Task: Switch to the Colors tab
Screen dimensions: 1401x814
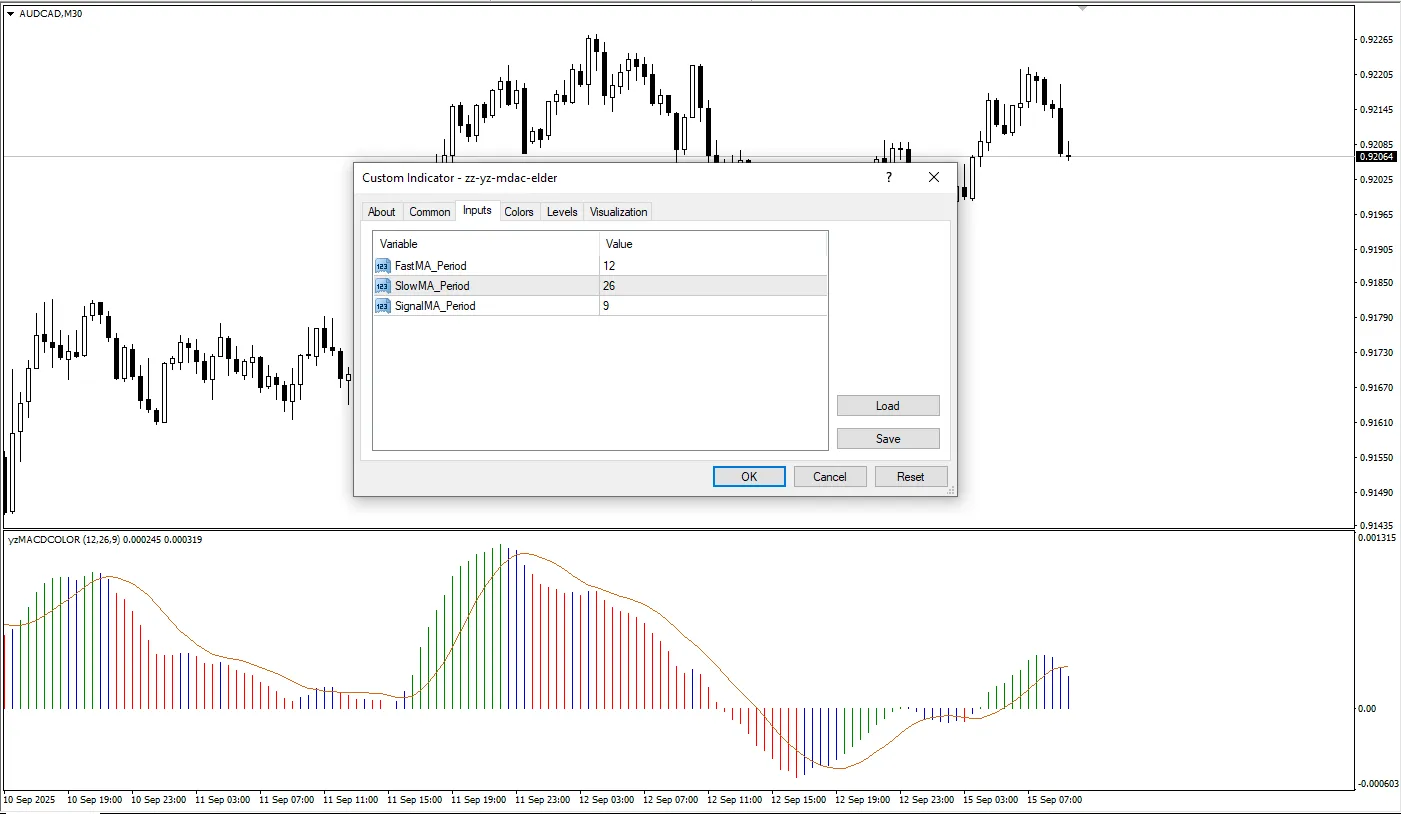Action: point(518,212)
